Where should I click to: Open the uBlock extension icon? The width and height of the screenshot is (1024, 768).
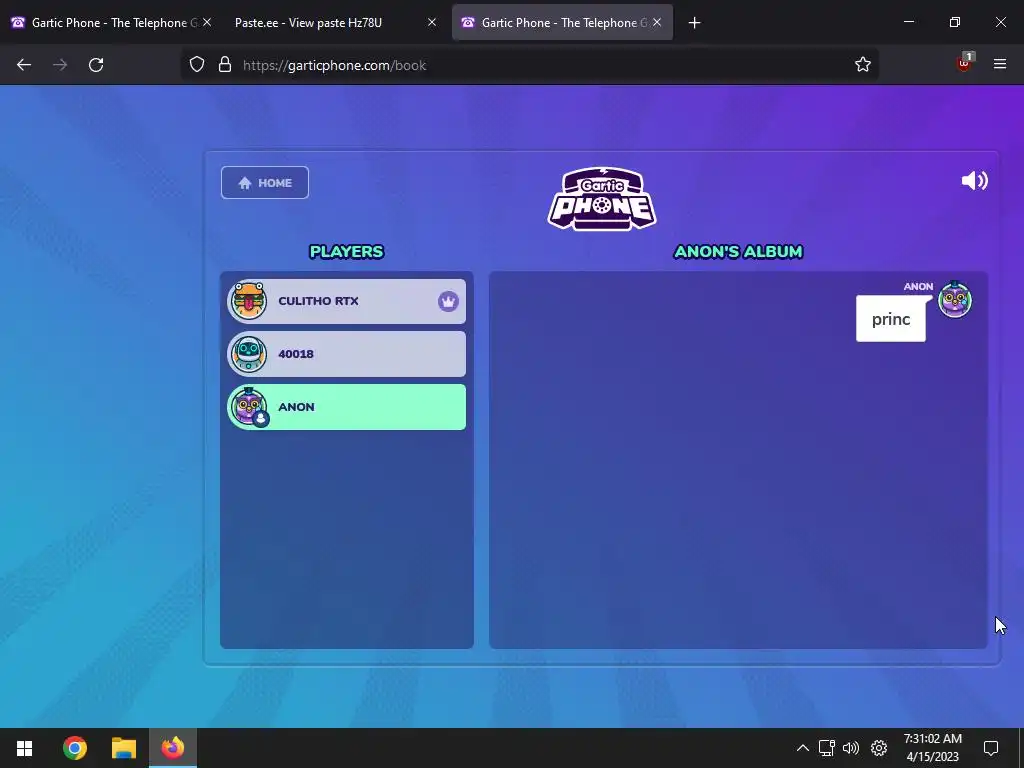(964, 63)
